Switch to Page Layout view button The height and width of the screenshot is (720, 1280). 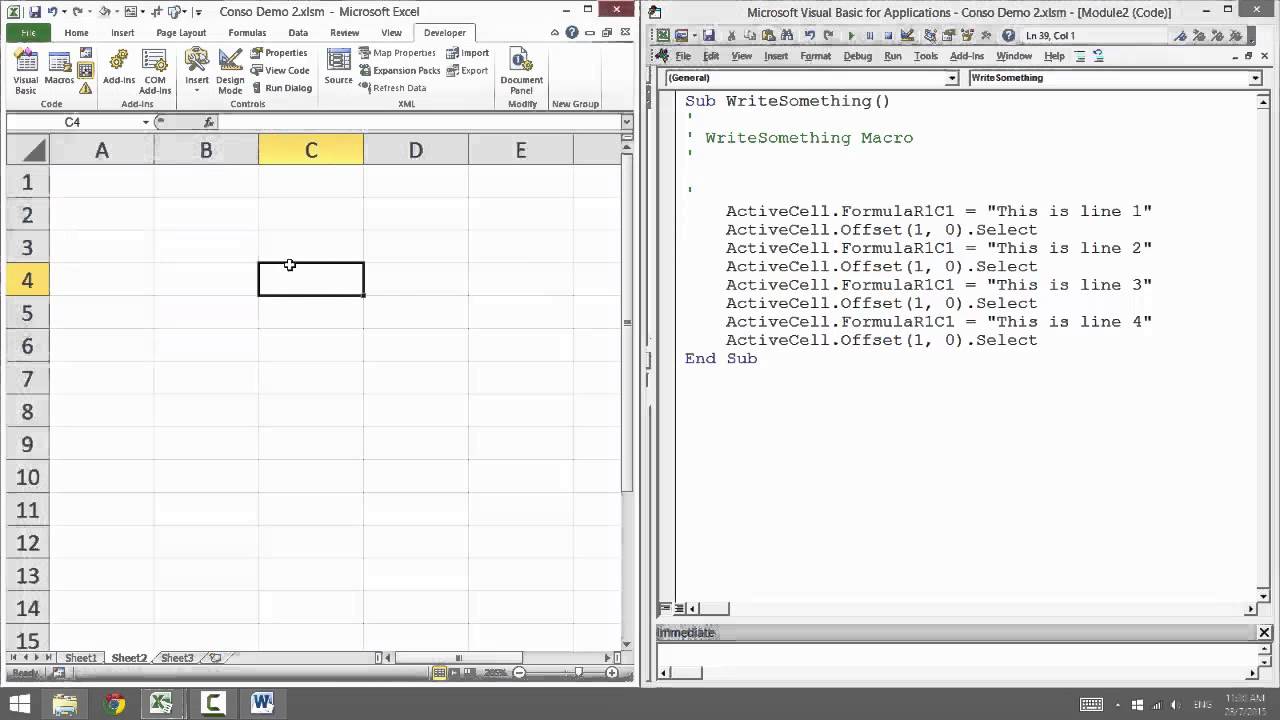coord(455,673)
